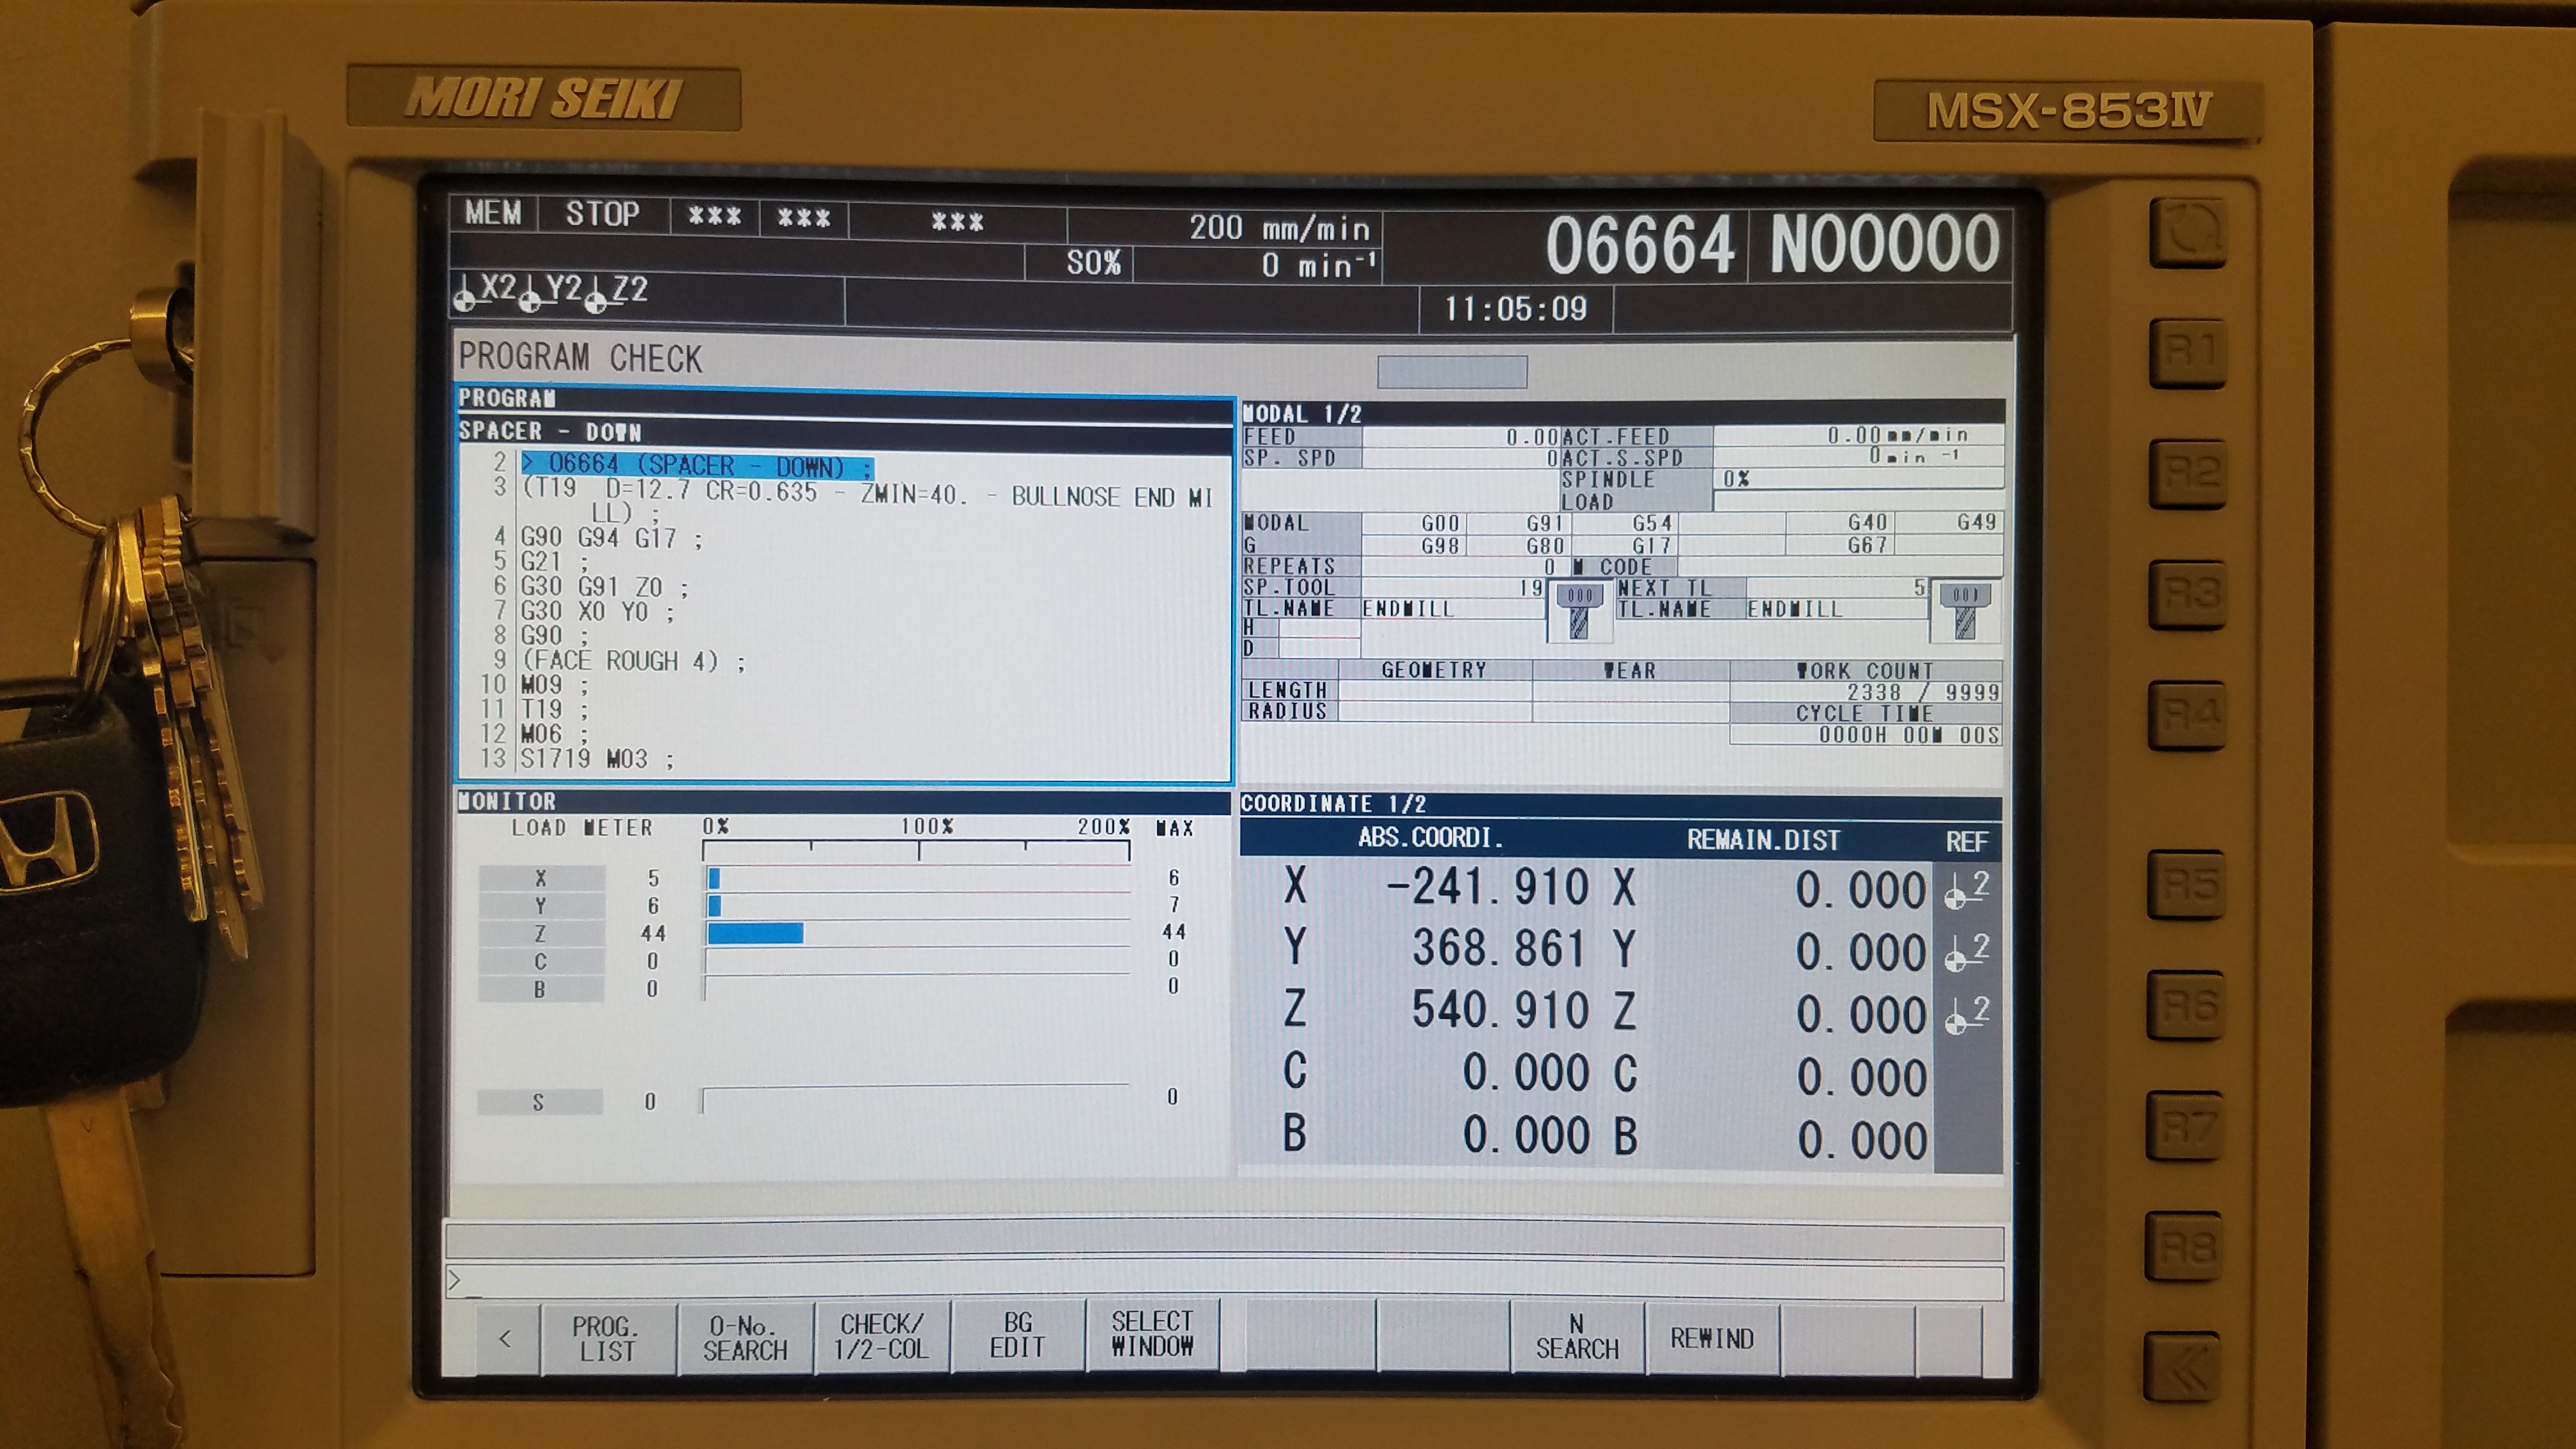Image resolution: width=2576 pixels, height=1449 pixels.
Task: Select program line (FACE ROUGH 4)
Action: [x=633, y=661]
